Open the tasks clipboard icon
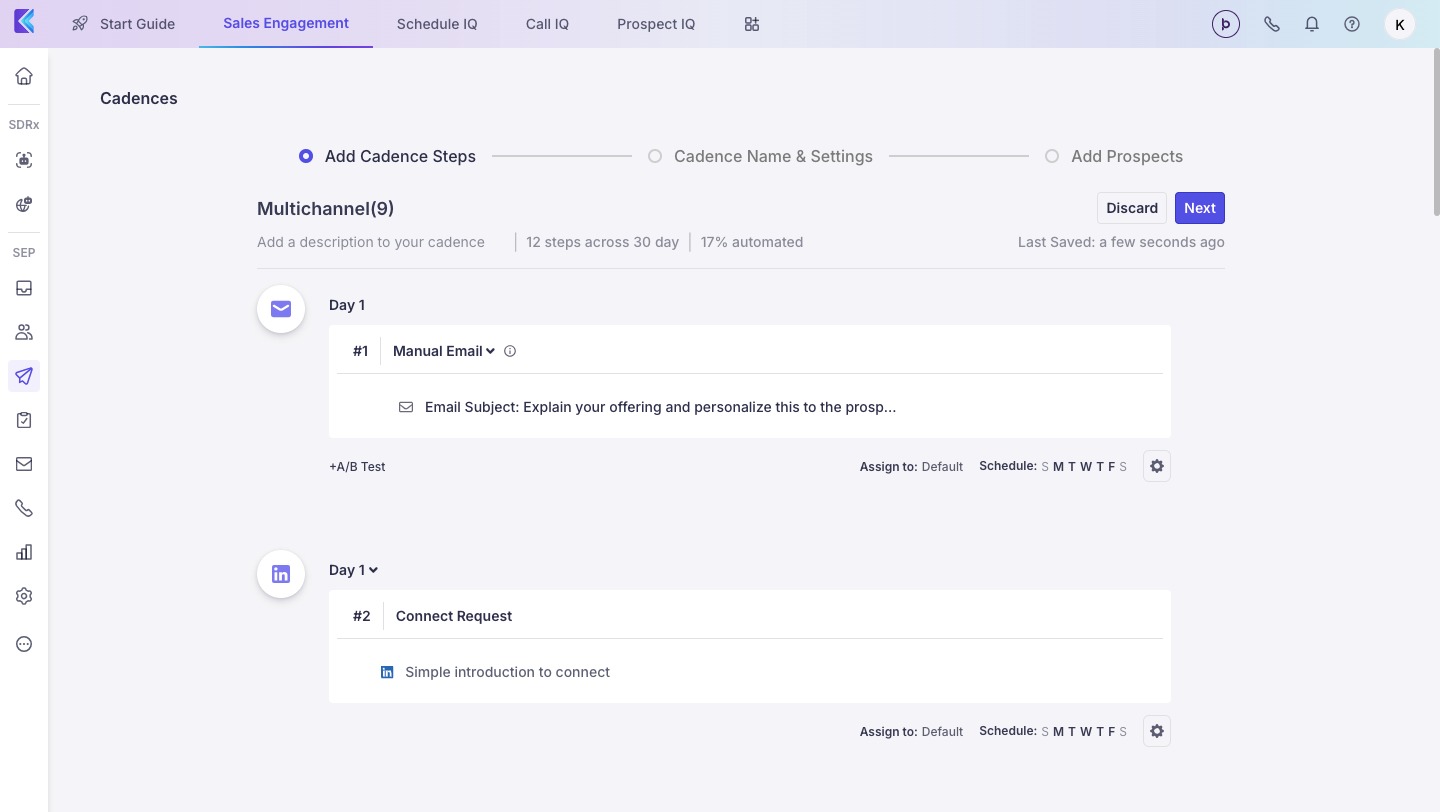Image resolution: width=1440 pixels, height=812 pixels. pos(24,420)
